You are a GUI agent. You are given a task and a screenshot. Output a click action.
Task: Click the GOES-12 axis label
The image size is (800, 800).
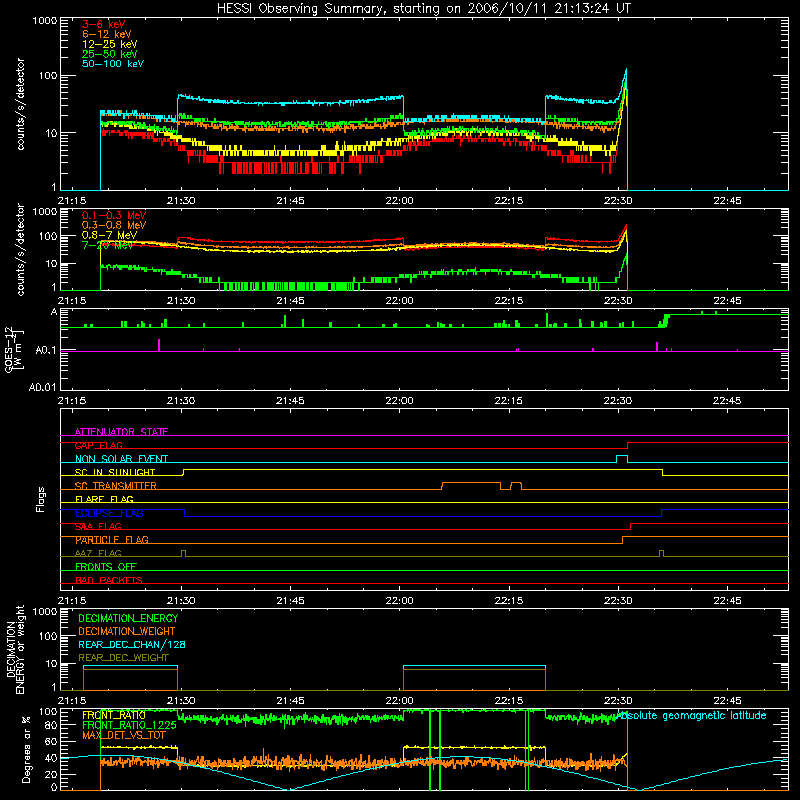click(14, 350)
